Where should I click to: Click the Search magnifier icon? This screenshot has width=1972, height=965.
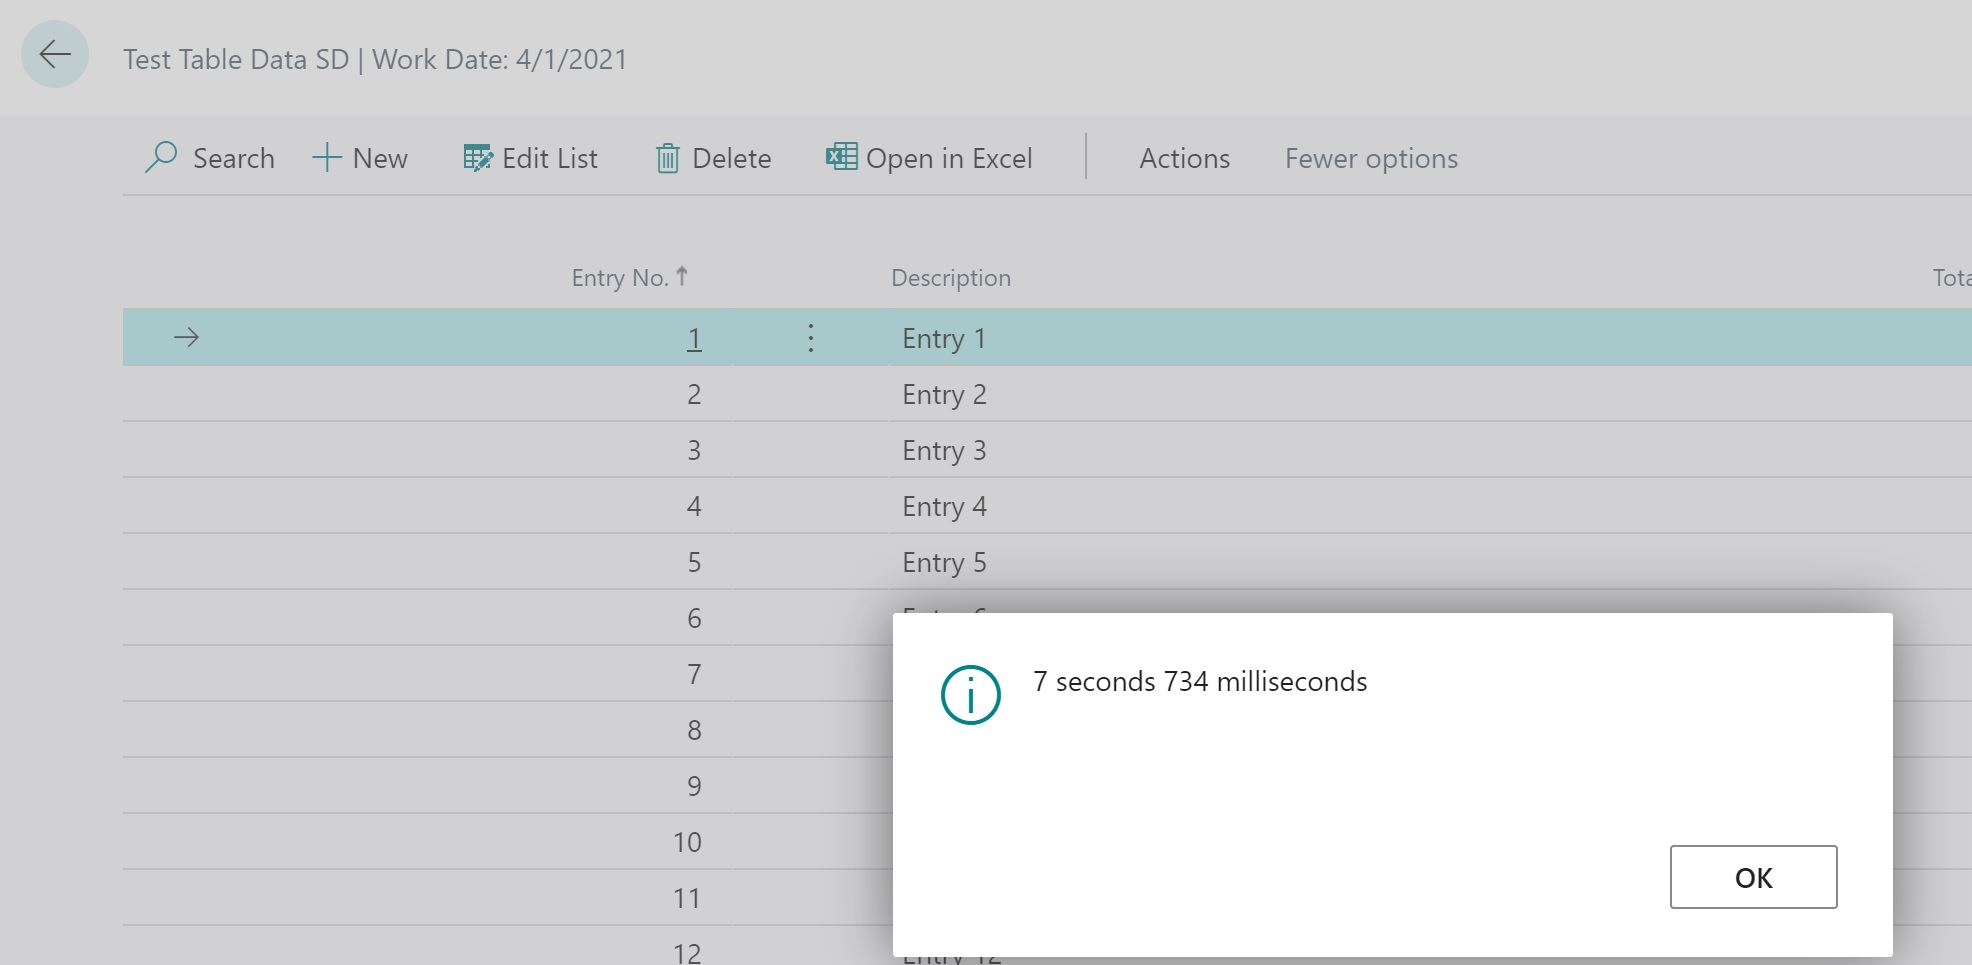tap(160, 158)
